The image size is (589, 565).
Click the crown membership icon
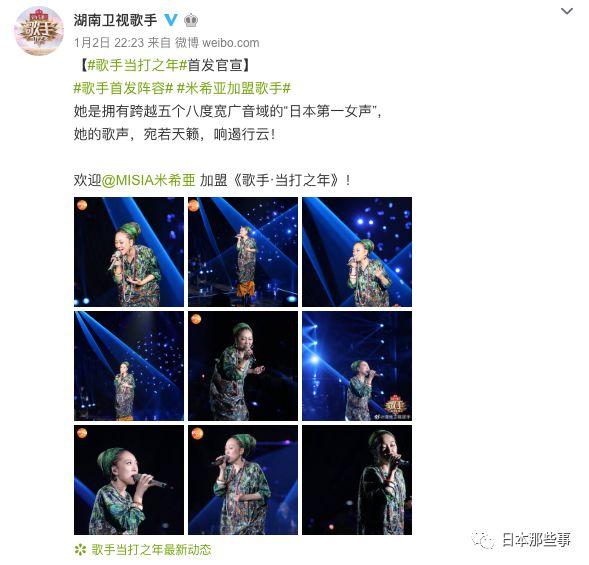tap(191, 20)
